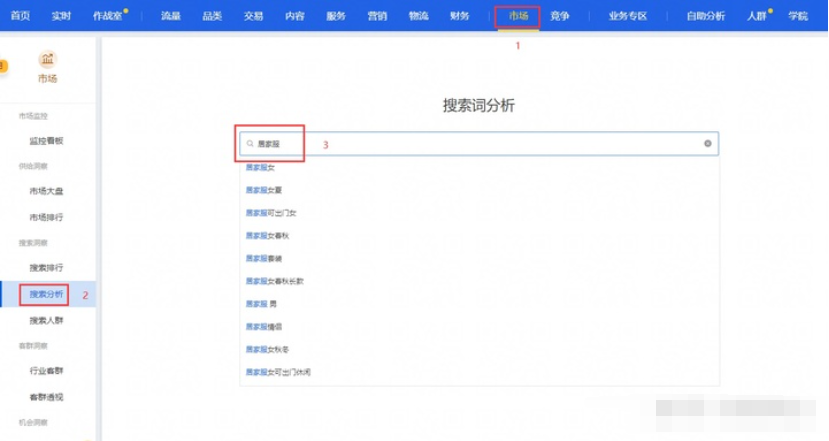Screen dimensions: 829x441
Task: Open the 作战室 navigation tab
Action: click(108, 16)
